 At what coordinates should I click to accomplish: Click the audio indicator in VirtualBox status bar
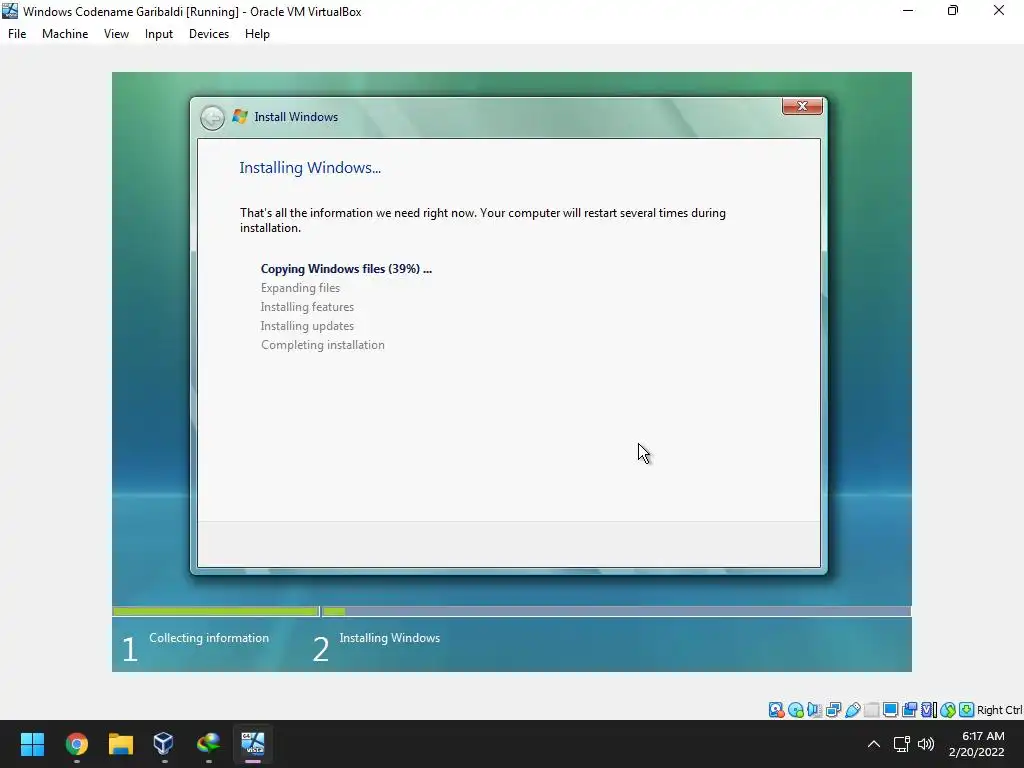pyautogui.click(x=814, y=710)
